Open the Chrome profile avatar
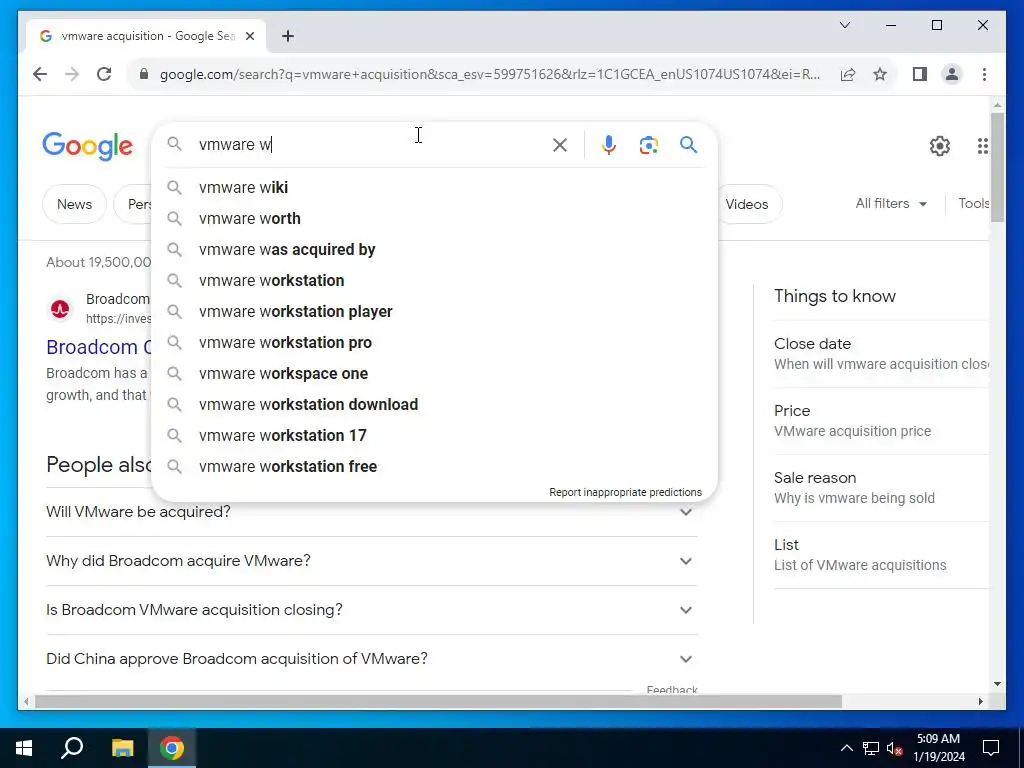Screen dimensions: 1024x768 tap(952, 74)
